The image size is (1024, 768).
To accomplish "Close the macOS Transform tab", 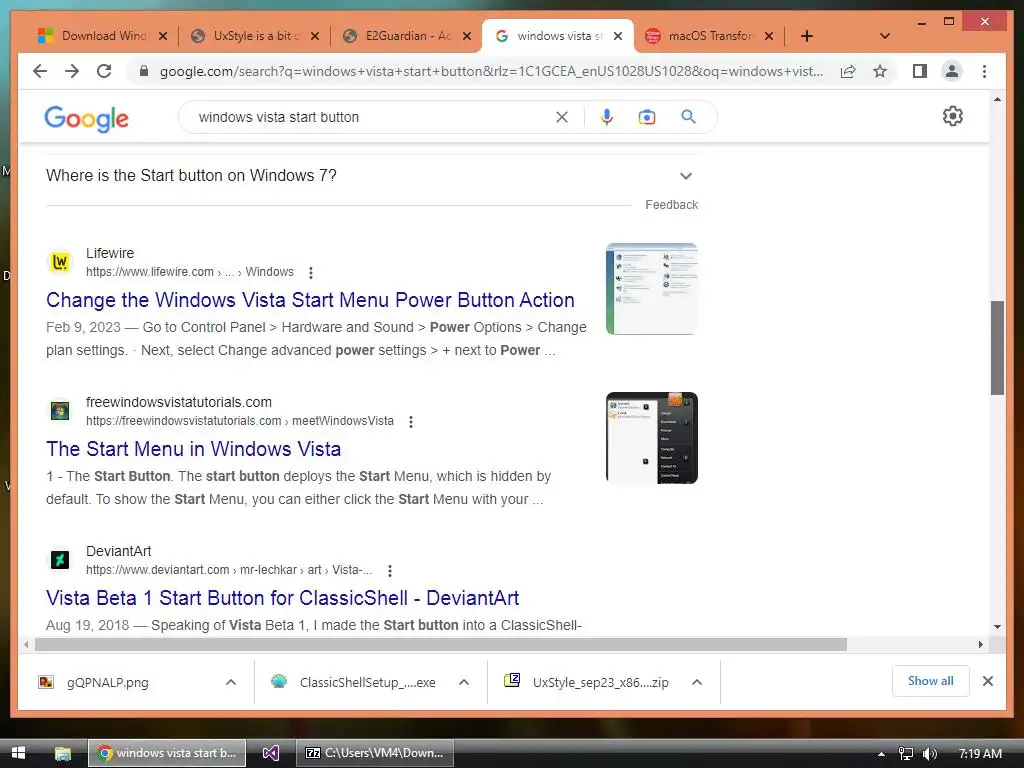I will pos(769,36).
